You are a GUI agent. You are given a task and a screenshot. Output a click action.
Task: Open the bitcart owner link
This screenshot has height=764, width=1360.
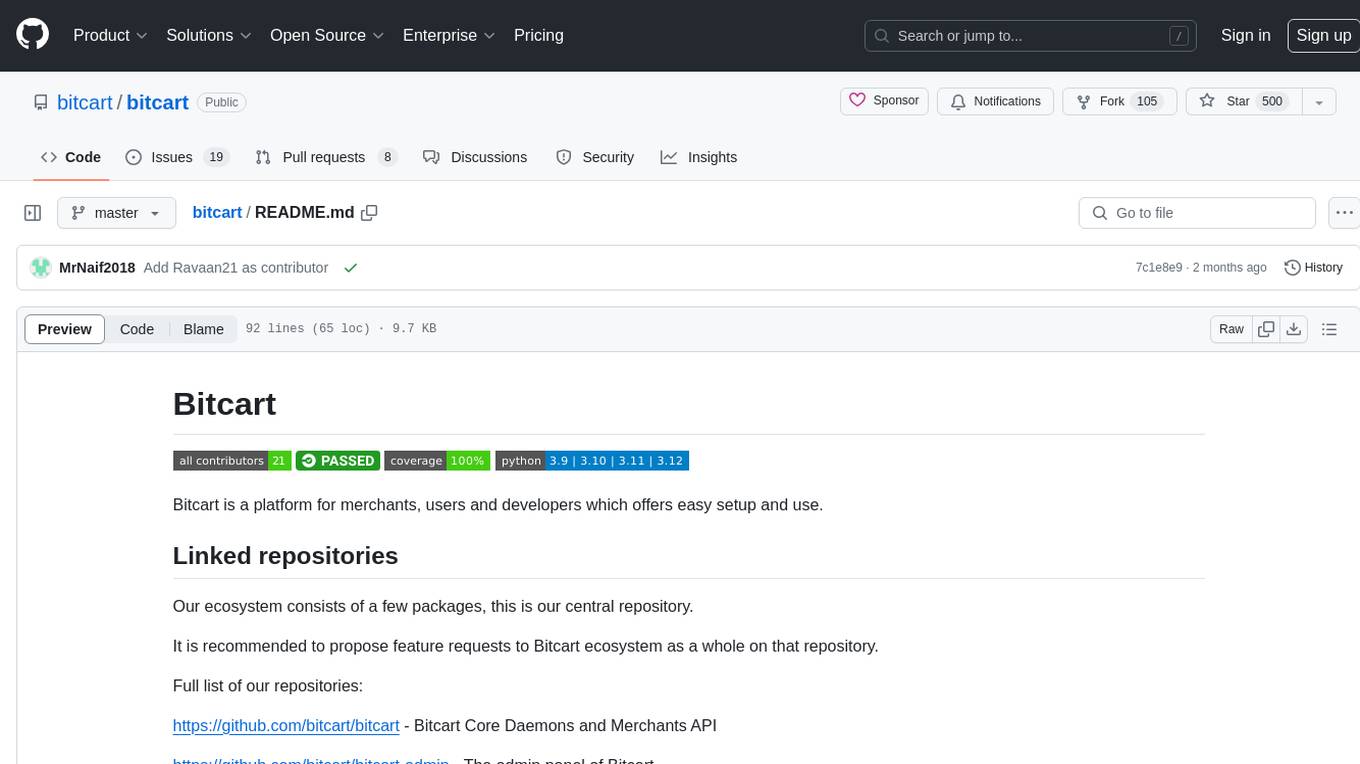pos(85,102)
